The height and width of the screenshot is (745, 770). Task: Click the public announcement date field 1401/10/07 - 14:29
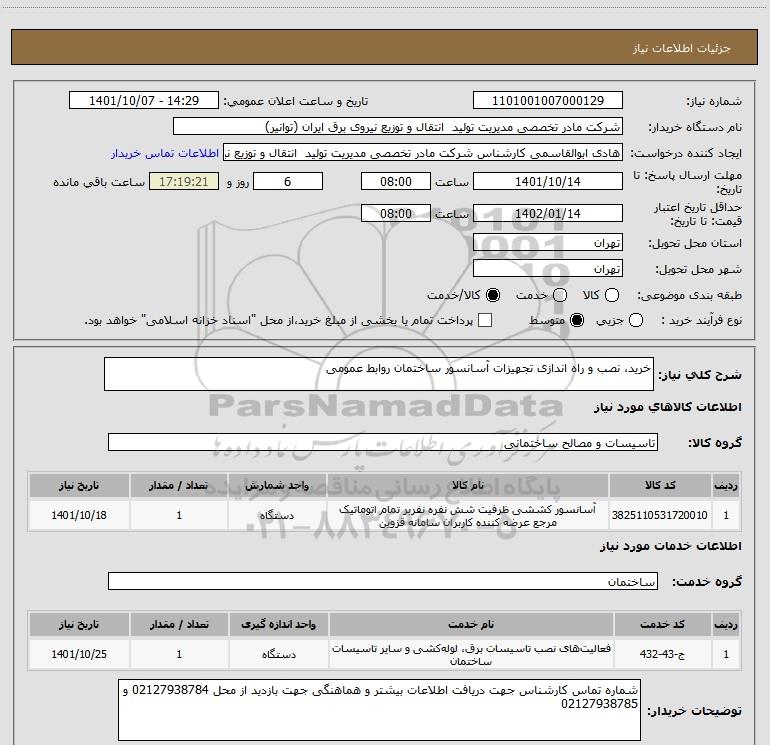click(144, 101)
